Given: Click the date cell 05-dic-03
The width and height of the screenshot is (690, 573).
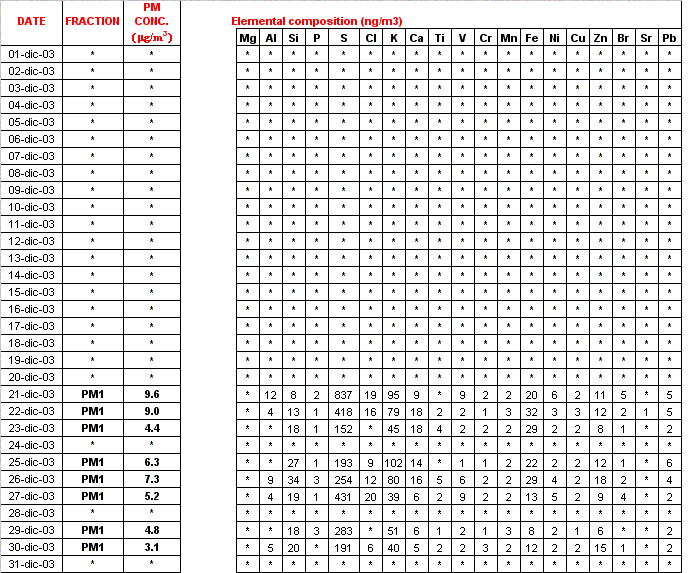Looking at the screenshot, I should 32,122.
